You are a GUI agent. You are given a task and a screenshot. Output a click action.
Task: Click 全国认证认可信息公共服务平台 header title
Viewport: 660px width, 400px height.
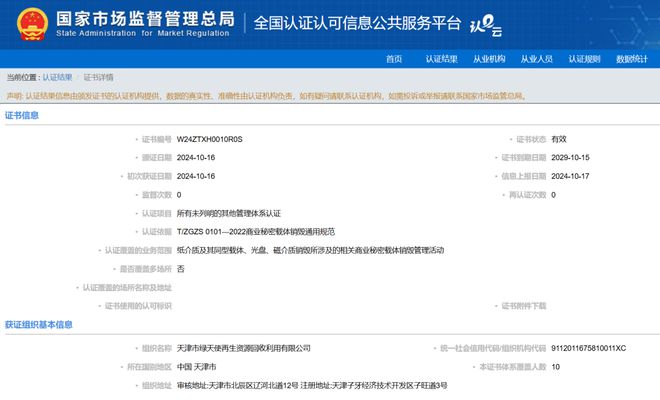click(357, 23)
